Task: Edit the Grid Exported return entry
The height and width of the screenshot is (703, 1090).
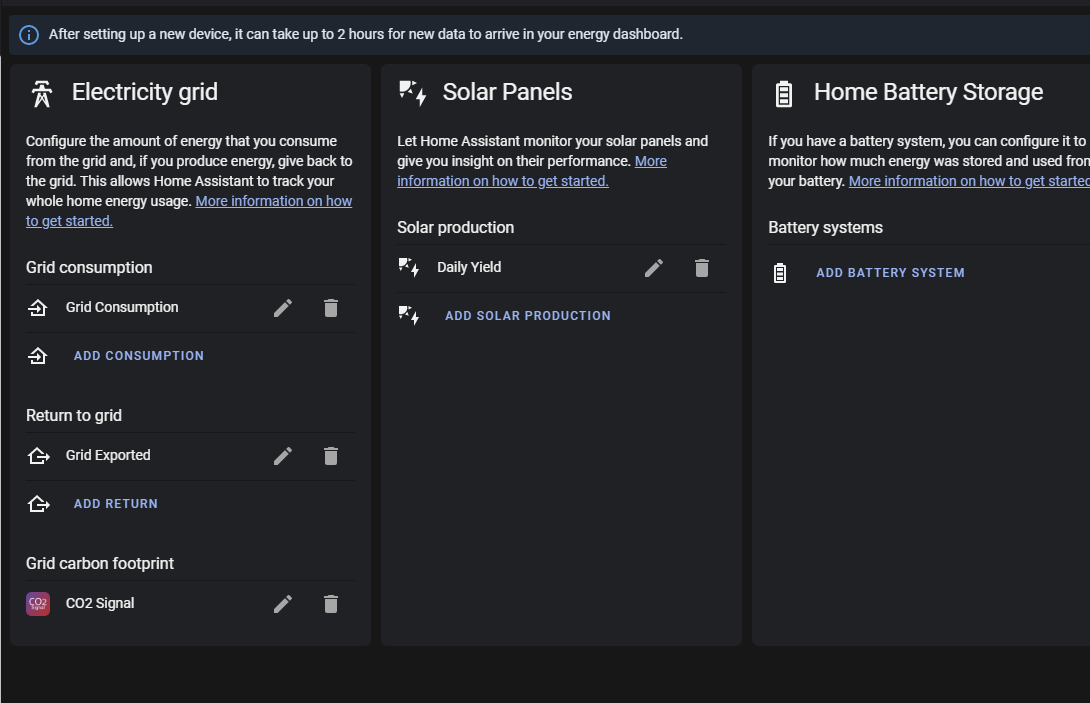Action: point(283,455)
